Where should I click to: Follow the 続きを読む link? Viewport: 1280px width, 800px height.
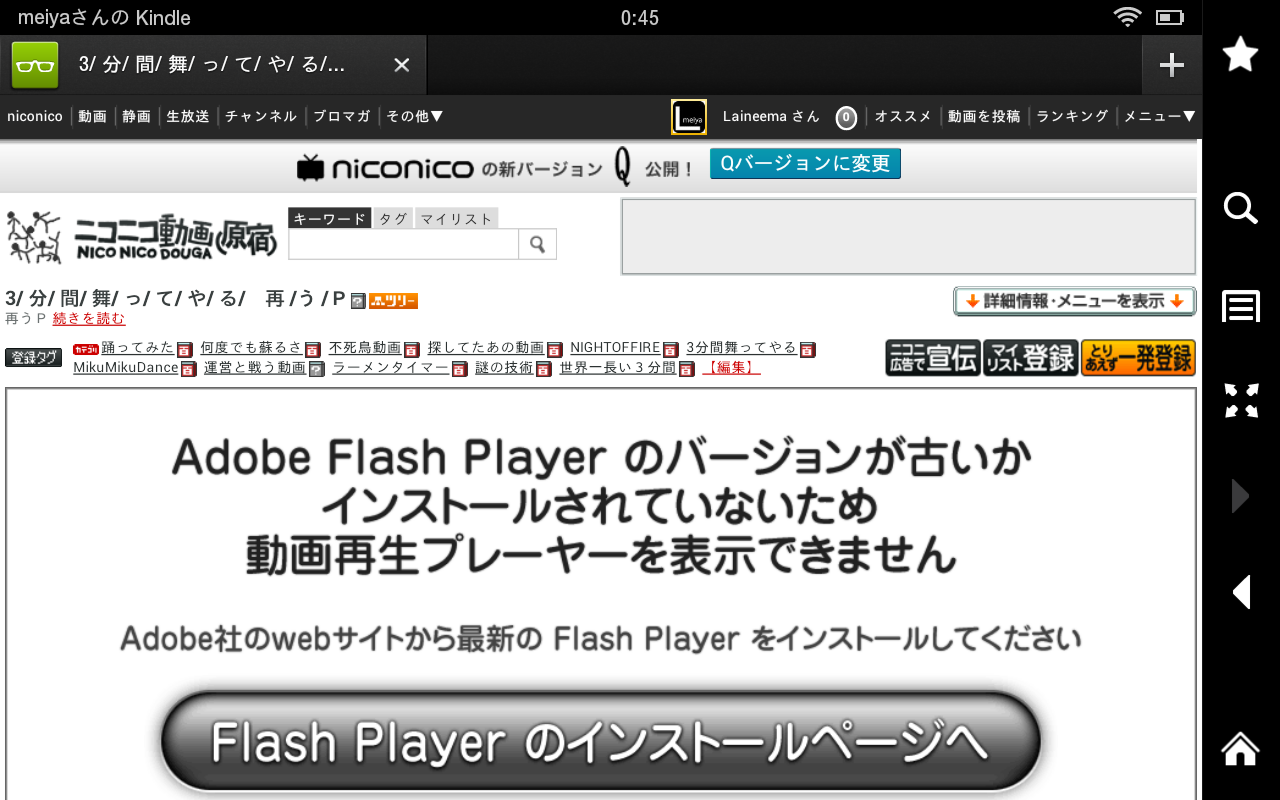click(x=89, y=319)
